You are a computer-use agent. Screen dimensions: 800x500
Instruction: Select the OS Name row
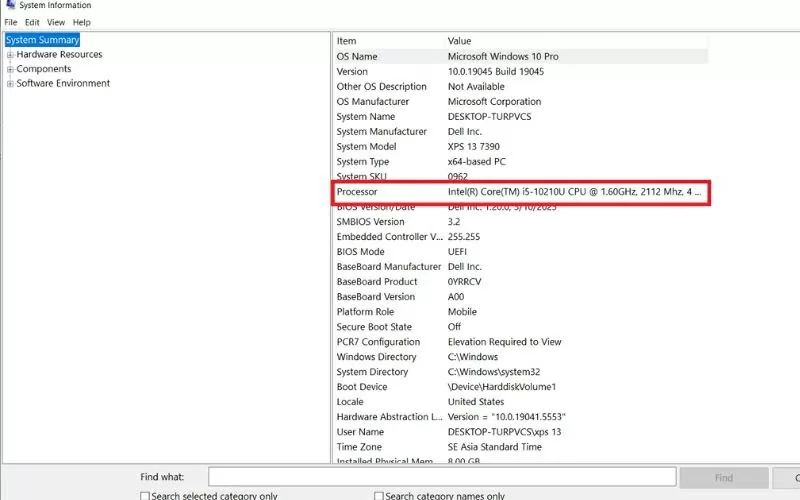[520, 57]
